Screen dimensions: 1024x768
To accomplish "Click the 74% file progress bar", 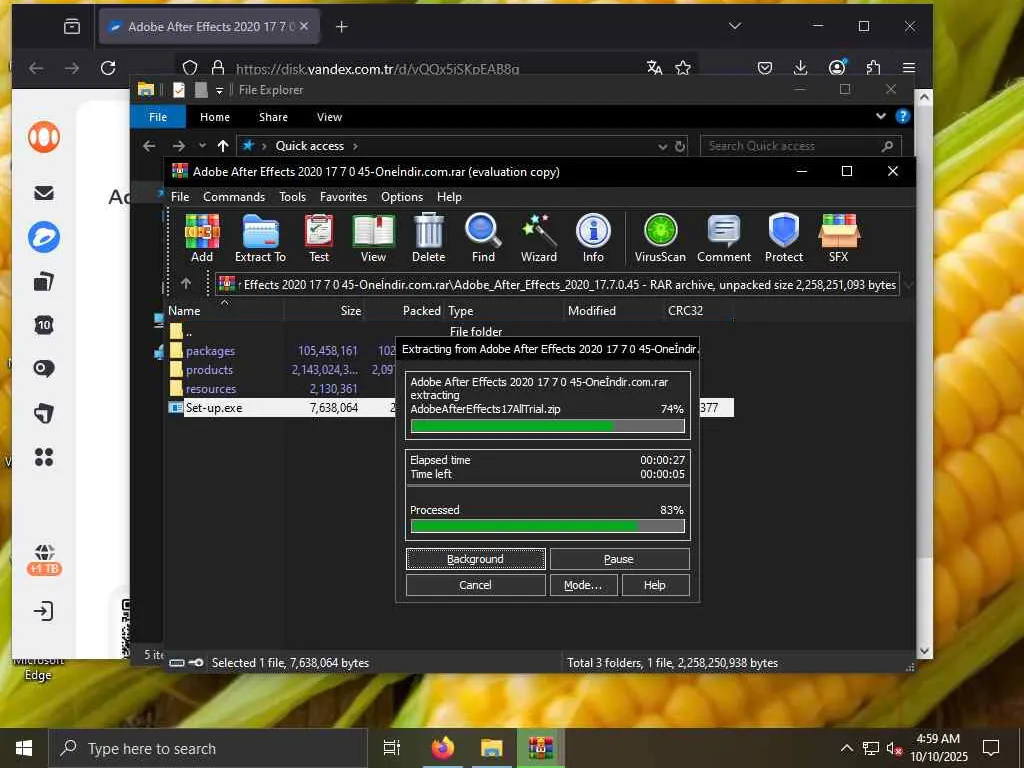I will tap(547, 426).
